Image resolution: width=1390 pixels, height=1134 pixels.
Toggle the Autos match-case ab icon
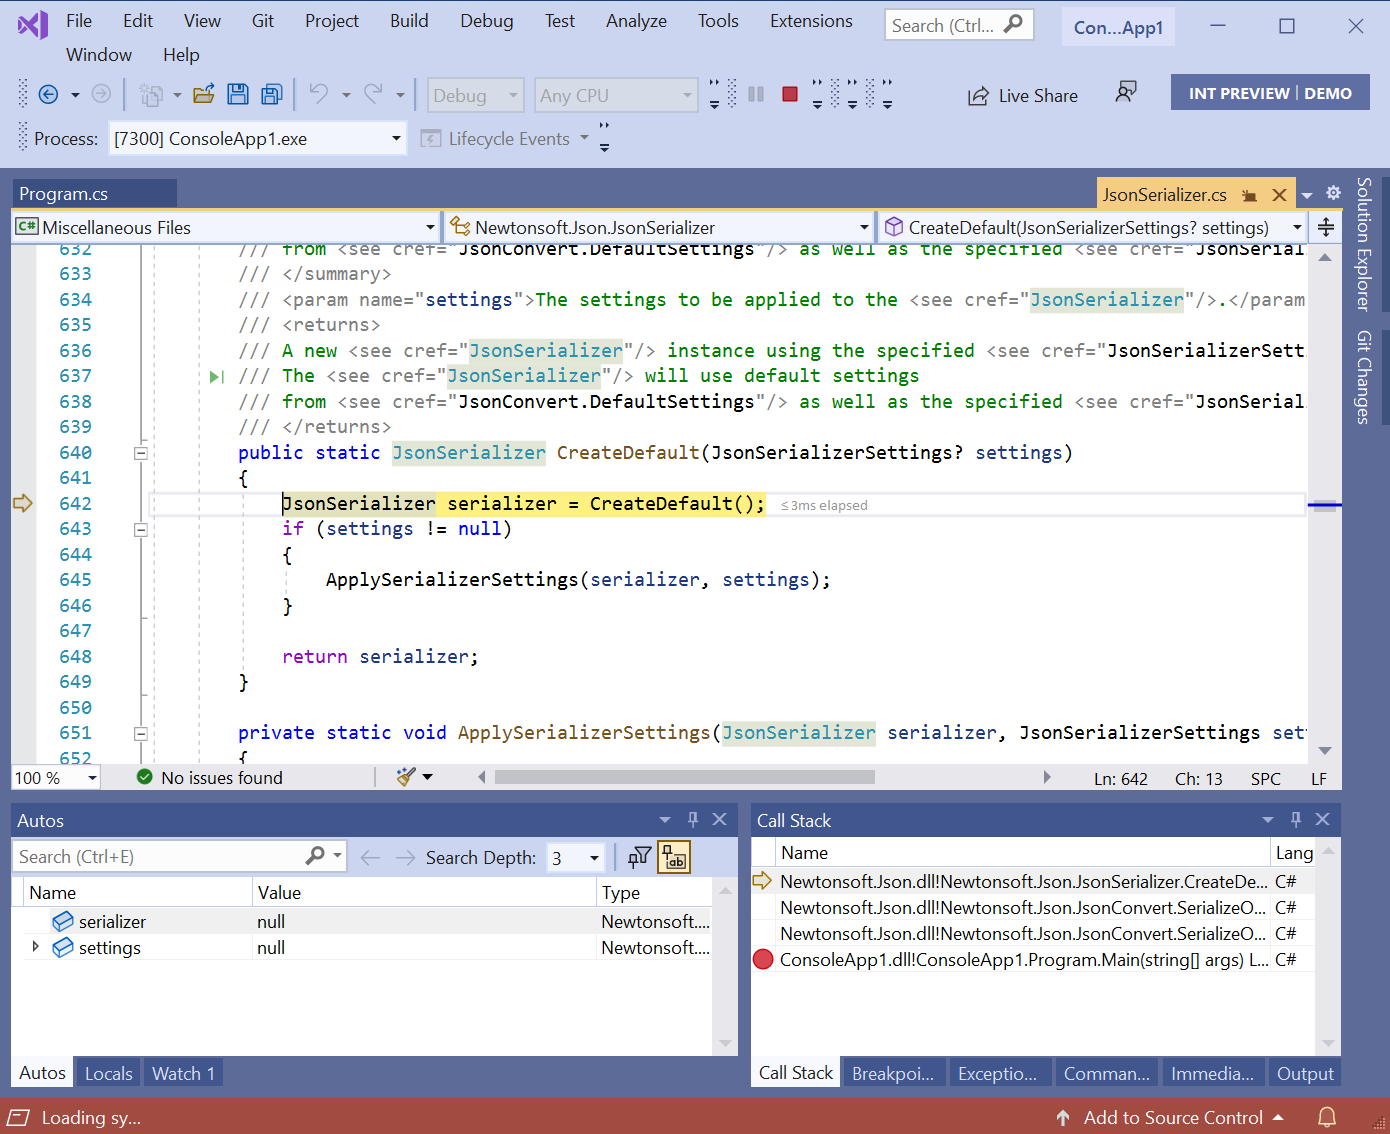(675, 857)
